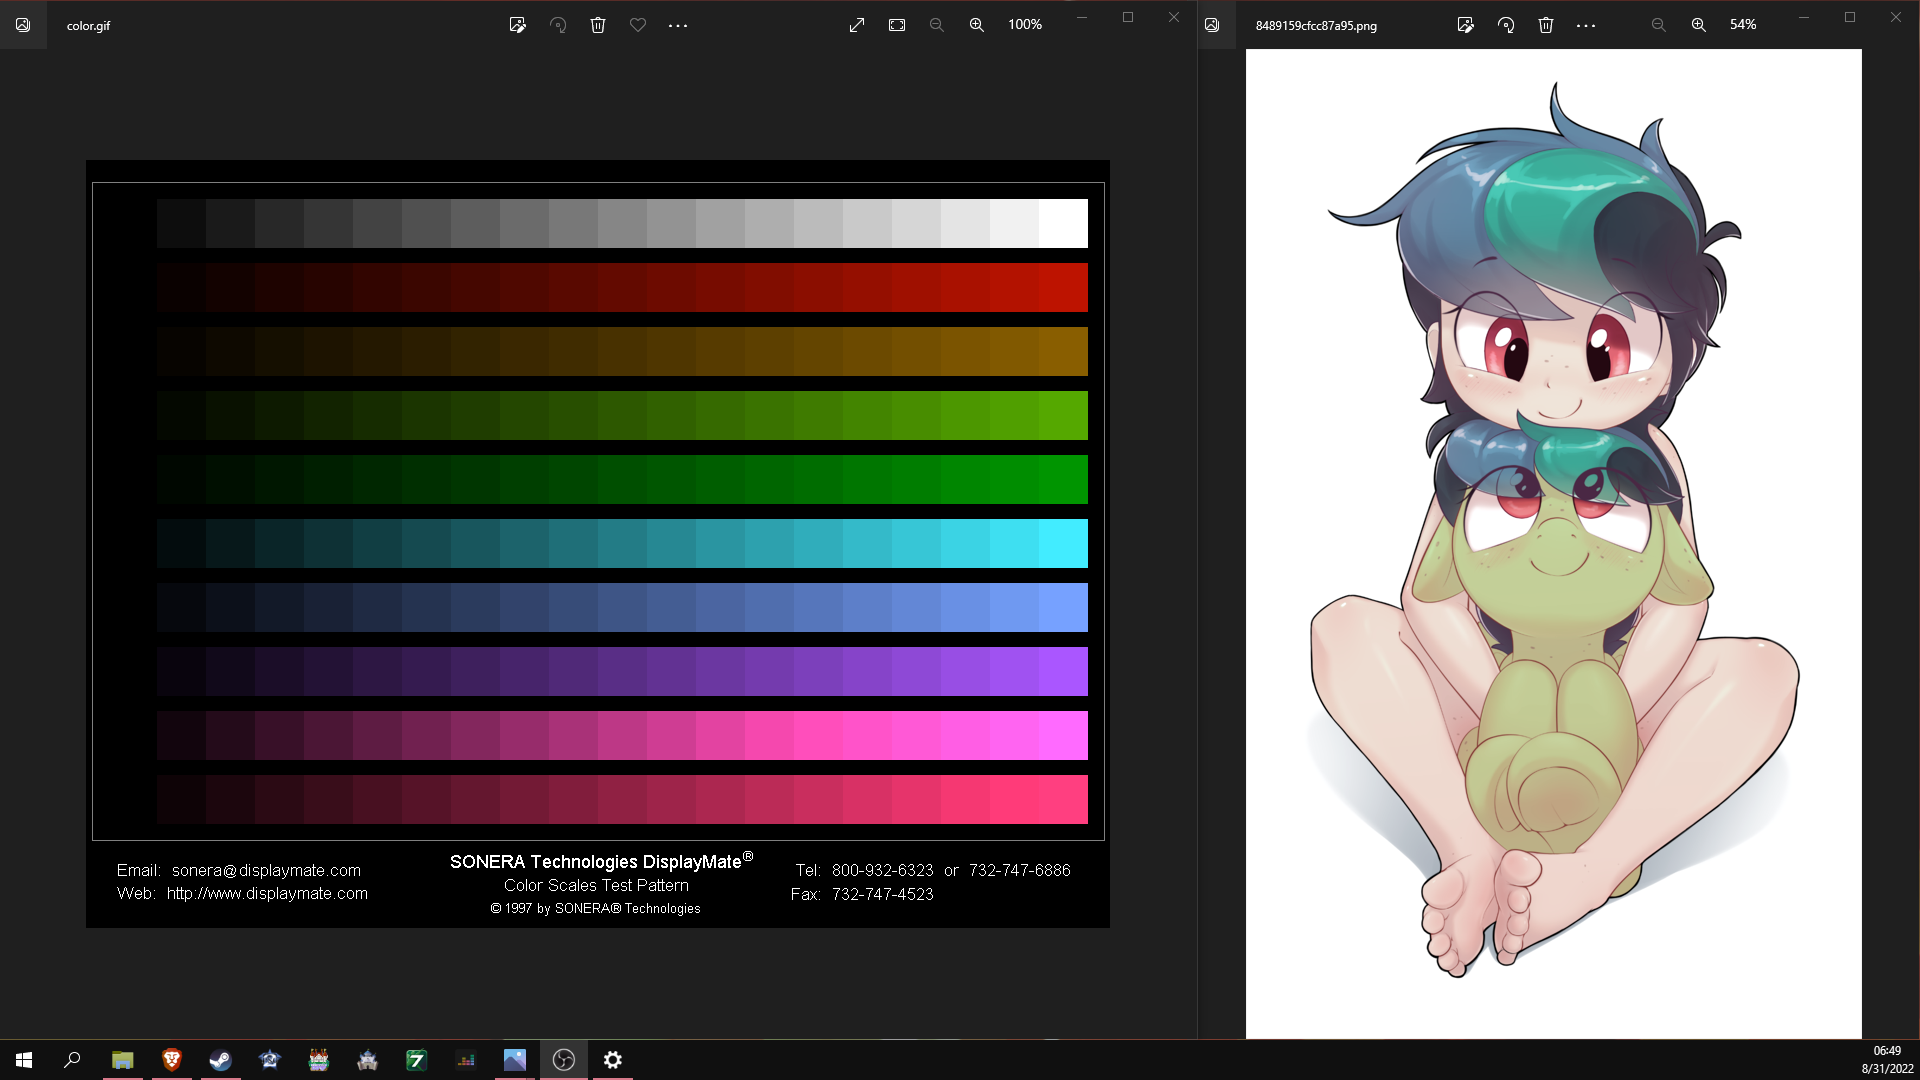Add color.gif to favorites with heart icon
Viewport: 1920px width, 1080px height.
click(638, 25)
